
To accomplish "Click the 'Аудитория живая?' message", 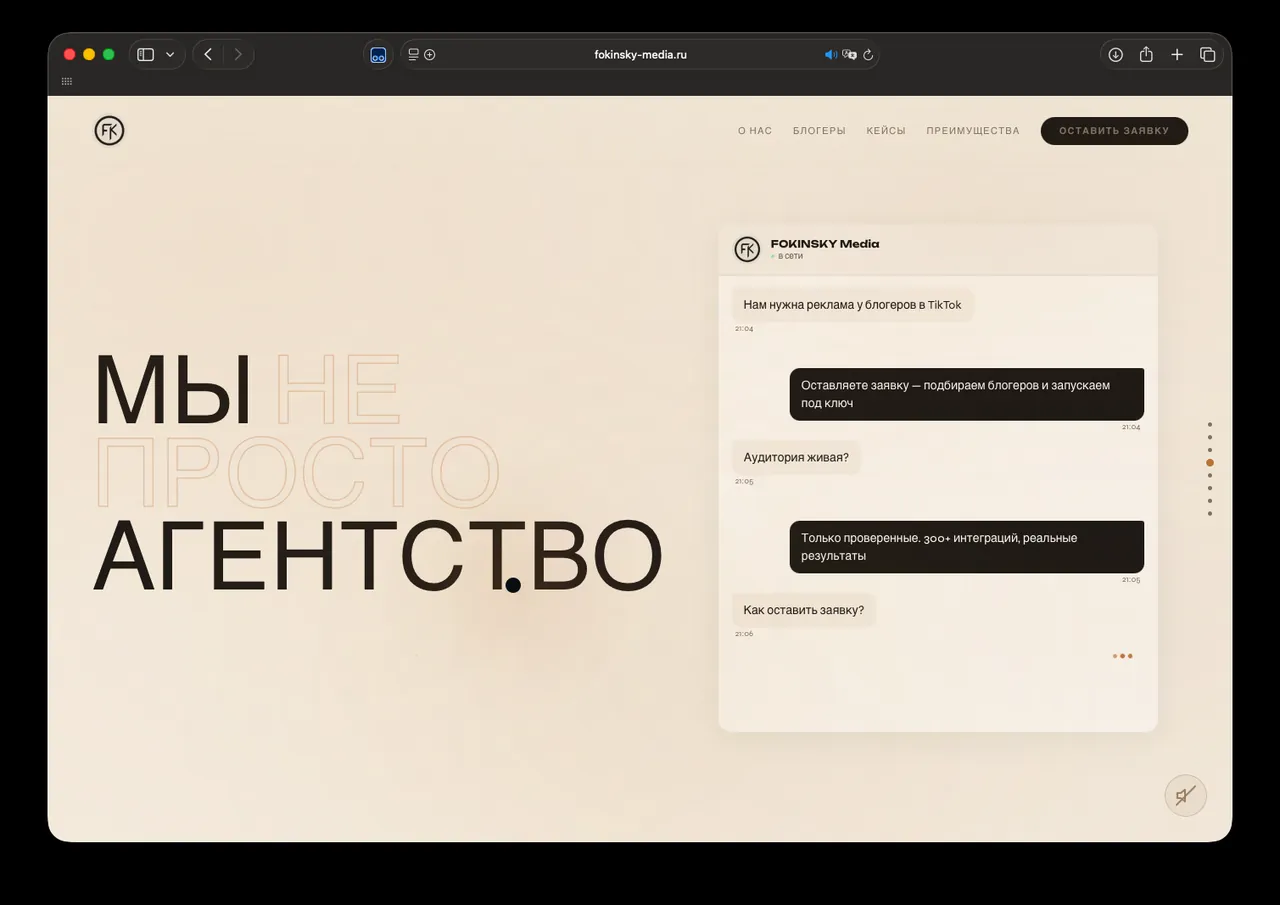I will [796, 458].
